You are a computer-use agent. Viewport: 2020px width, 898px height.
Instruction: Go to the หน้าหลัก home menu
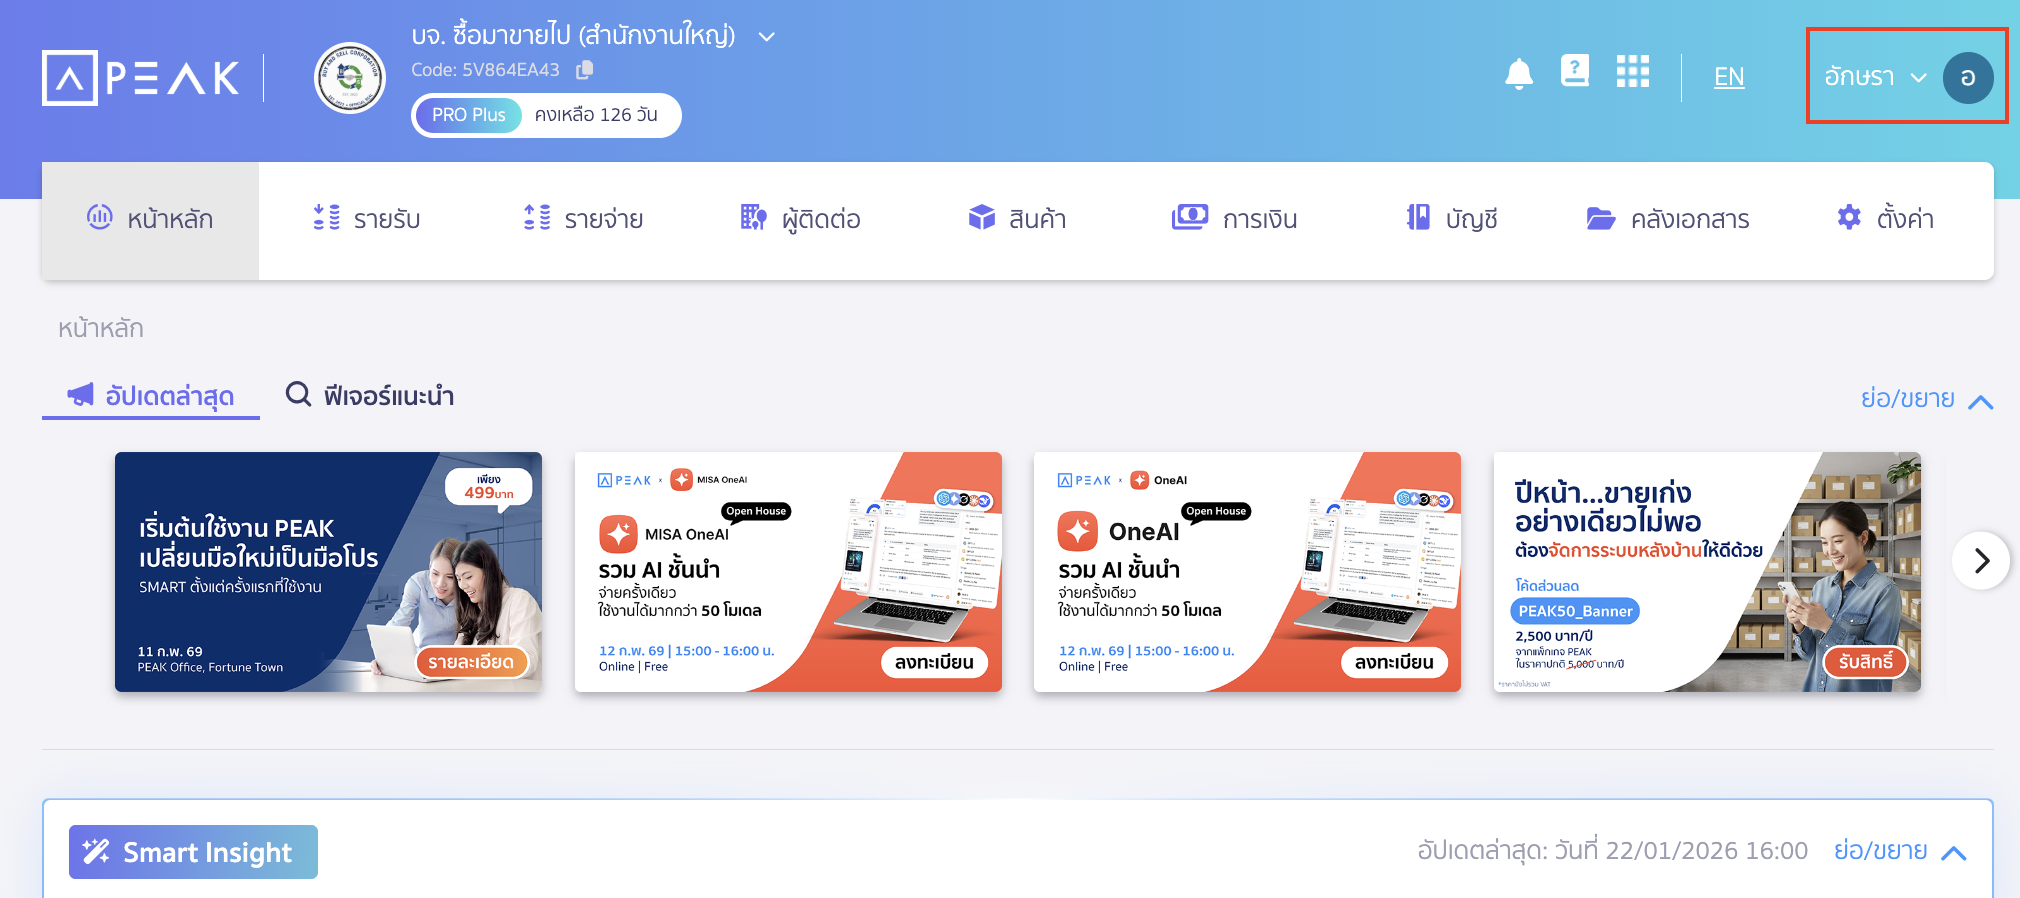point(150,220)
